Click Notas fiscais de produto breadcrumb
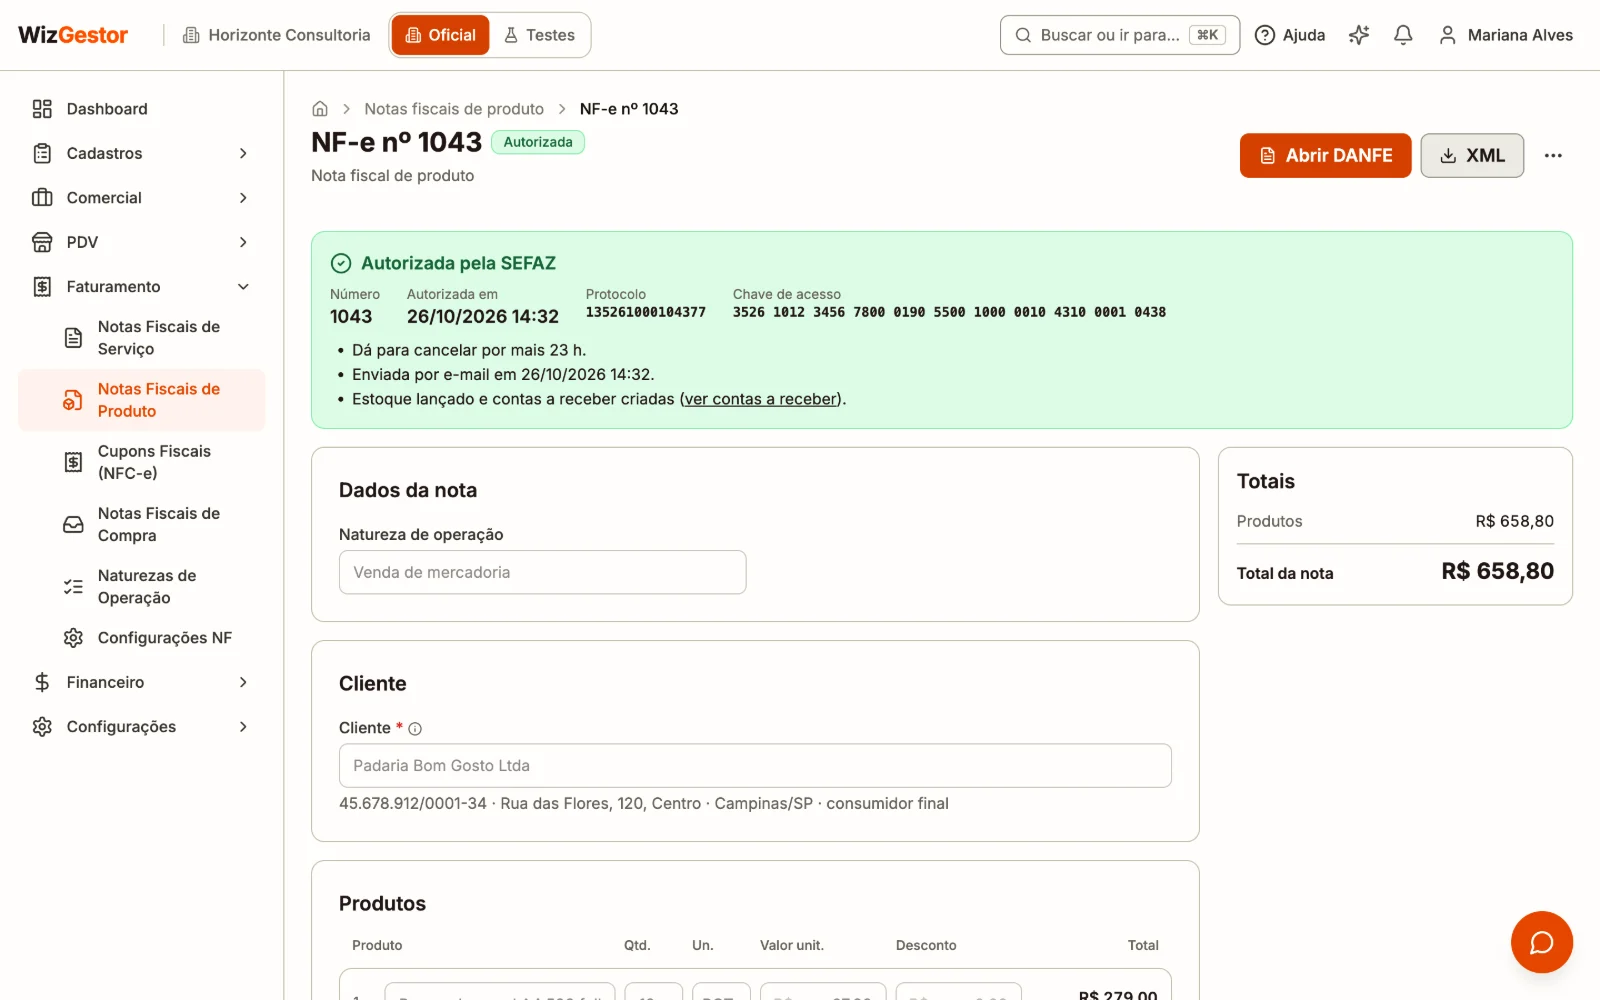 [454, 109]
